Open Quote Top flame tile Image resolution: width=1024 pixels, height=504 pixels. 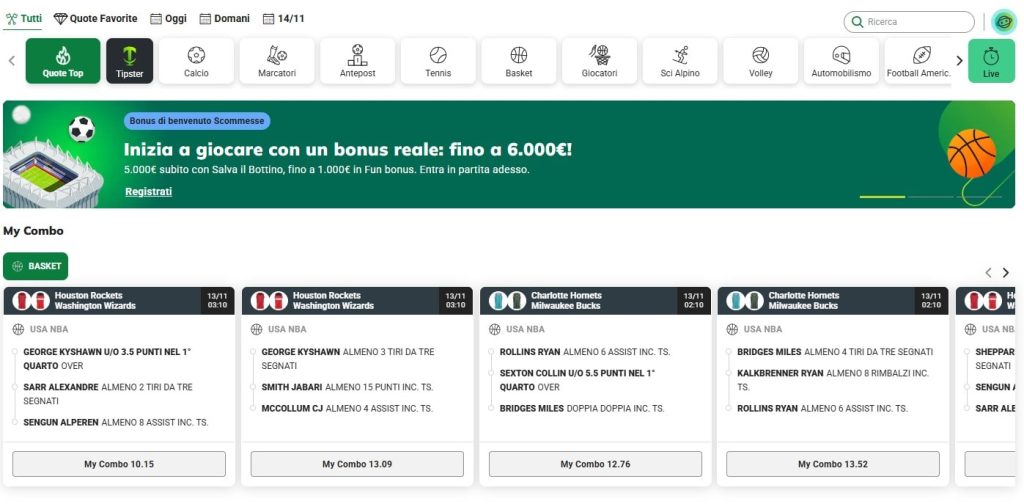pos(63,61)
